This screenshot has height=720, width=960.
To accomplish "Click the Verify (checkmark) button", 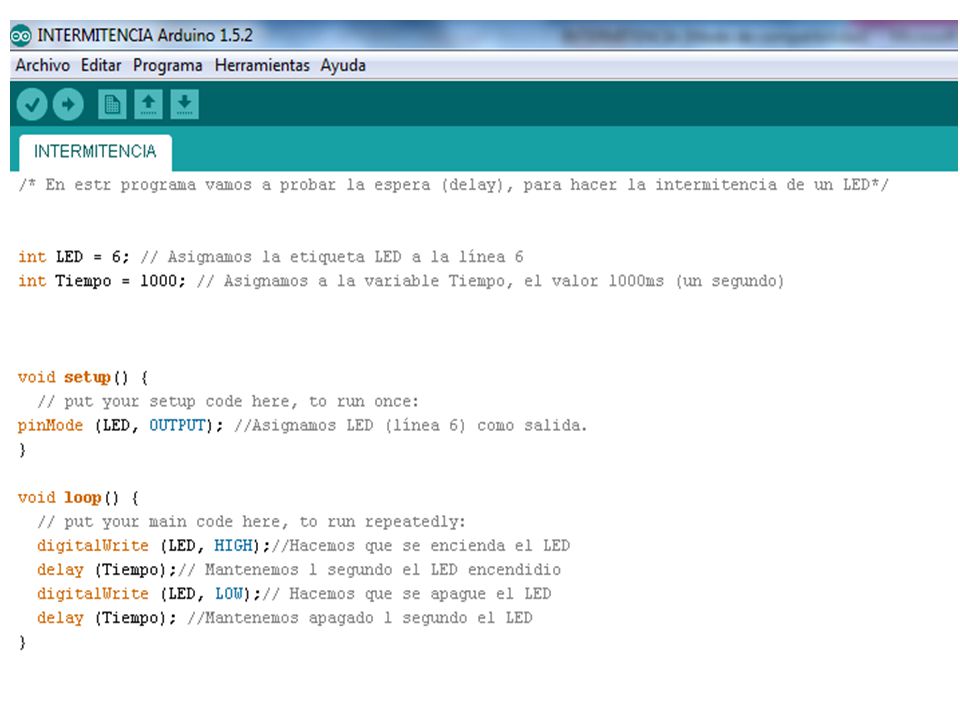I will click(x=32, y=105).
